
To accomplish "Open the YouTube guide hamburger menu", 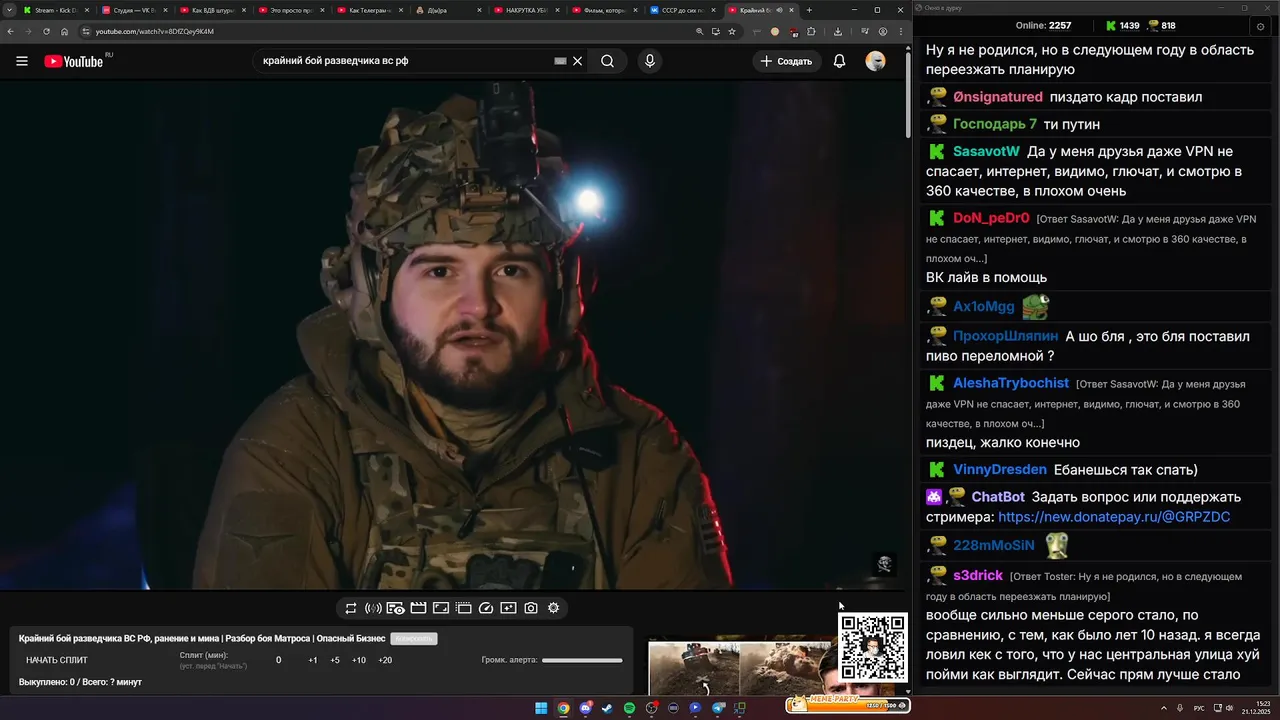I will [x=22, y=61].
